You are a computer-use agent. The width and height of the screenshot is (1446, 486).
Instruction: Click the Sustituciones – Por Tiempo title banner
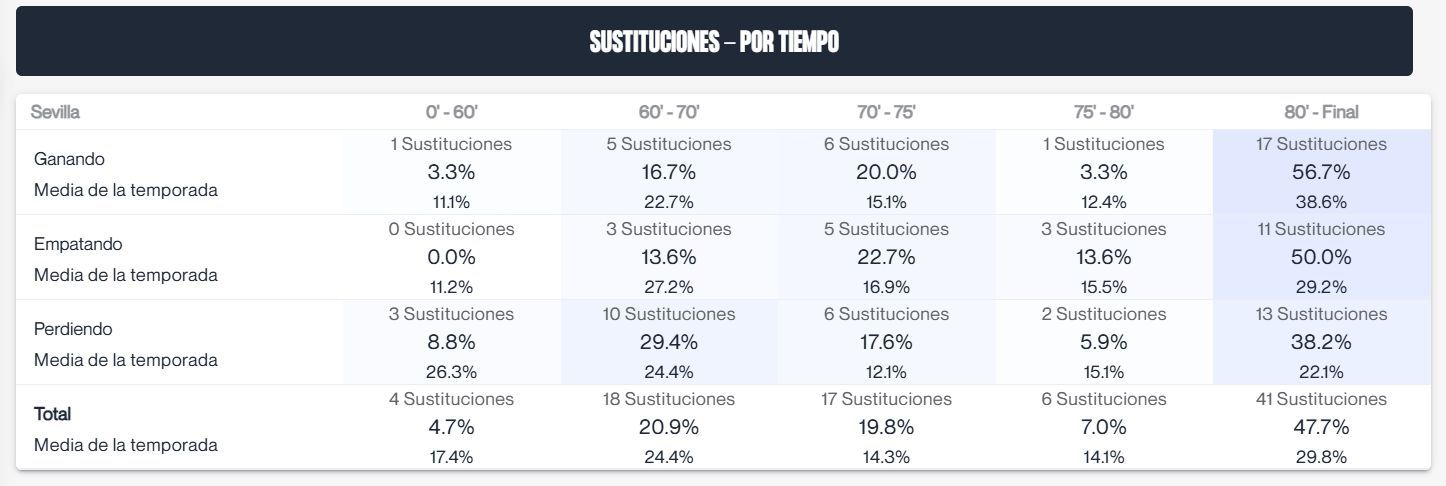[x=714, y=42]
